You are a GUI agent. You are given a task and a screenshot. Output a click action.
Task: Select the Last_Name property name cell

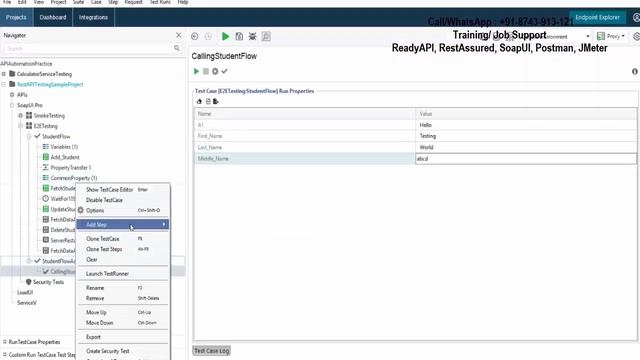coord(305,147)
